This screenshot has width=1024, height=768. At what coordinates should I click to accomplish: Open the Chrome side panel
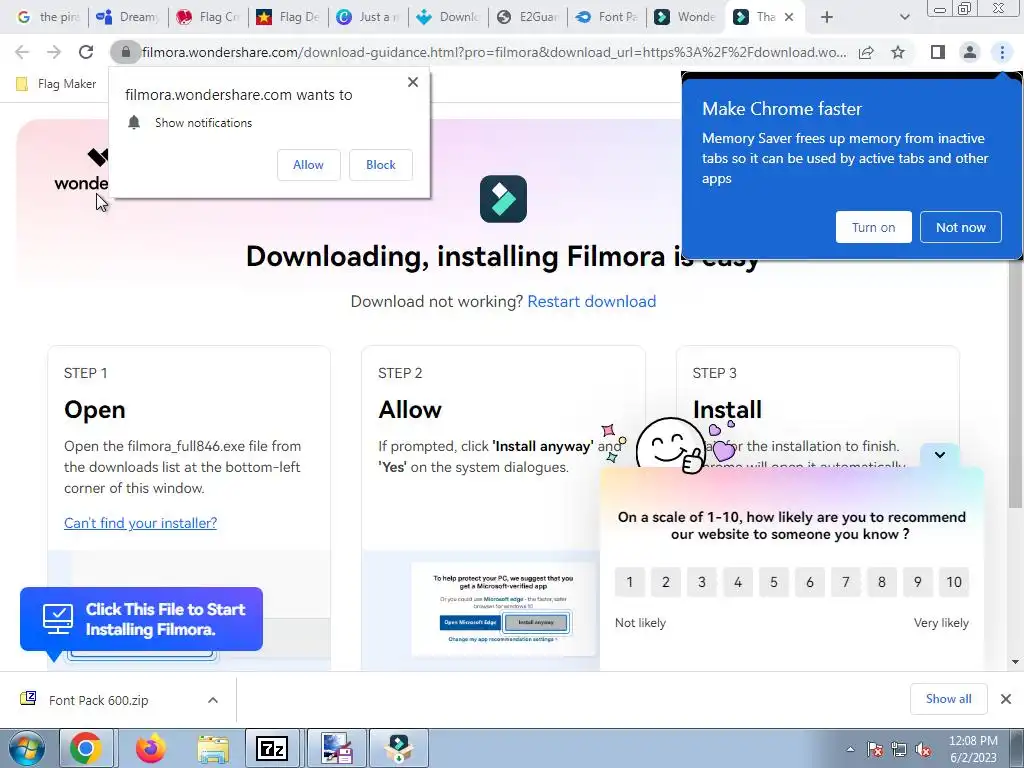(x=938, y=52)
